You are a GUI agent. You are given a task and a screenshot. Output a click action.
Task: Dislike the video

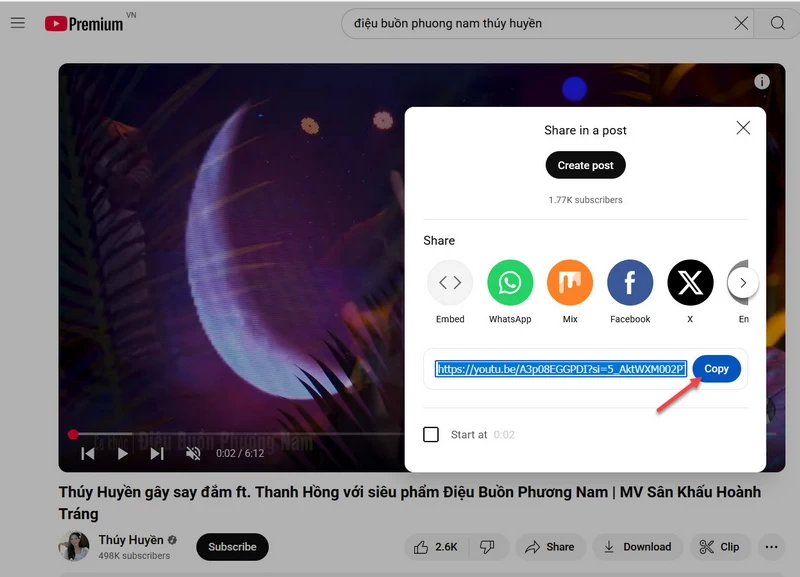(x=487, y=547)
